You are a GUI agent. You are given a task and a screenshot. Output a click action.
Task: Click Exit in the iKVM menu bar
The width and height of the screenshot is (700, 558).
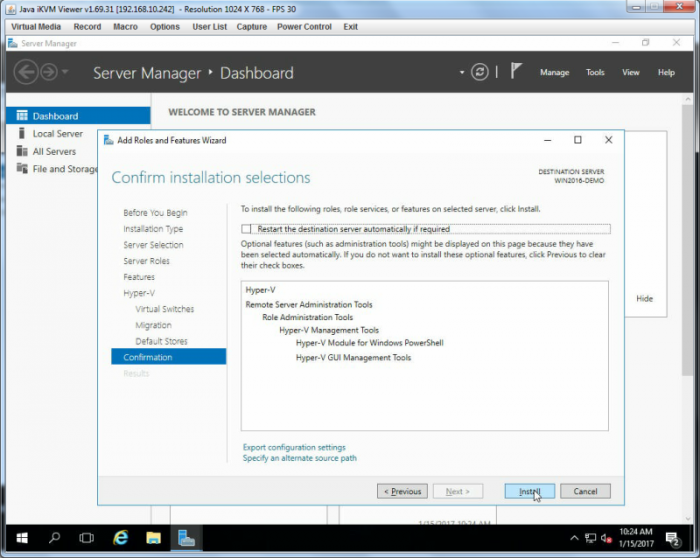[x=350, y=27]
